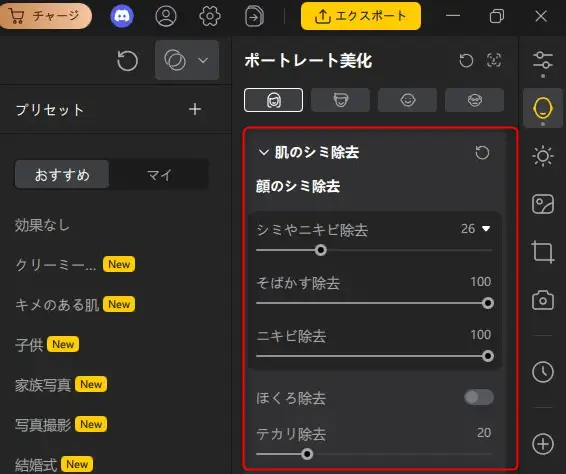This screenshot has width=566, height=474.
Task: Click the シミやニキビ除去 value 26
Action: click(x=468, y=229)
